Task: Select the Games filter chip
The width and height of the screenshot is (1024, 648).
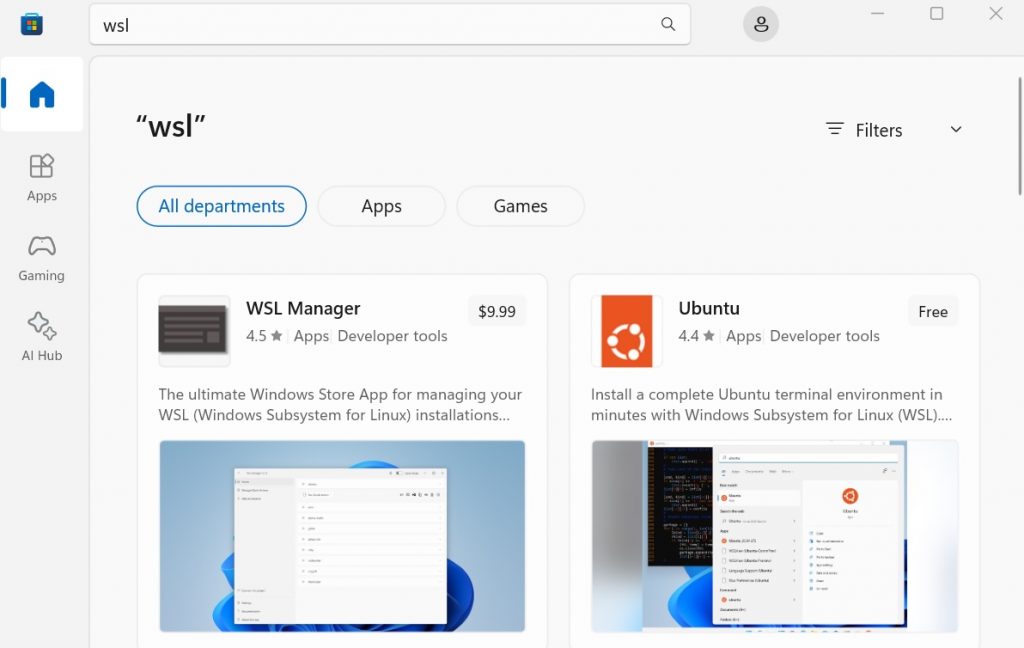Action: [520, 207]
